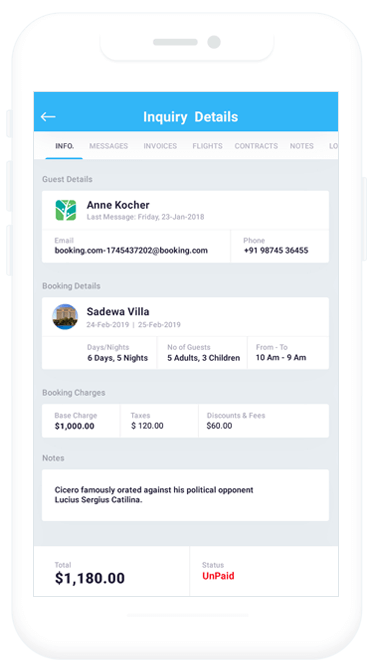Tap the 5 Adults, 3 Children field
372x671 pixels.
pos(204,358)
